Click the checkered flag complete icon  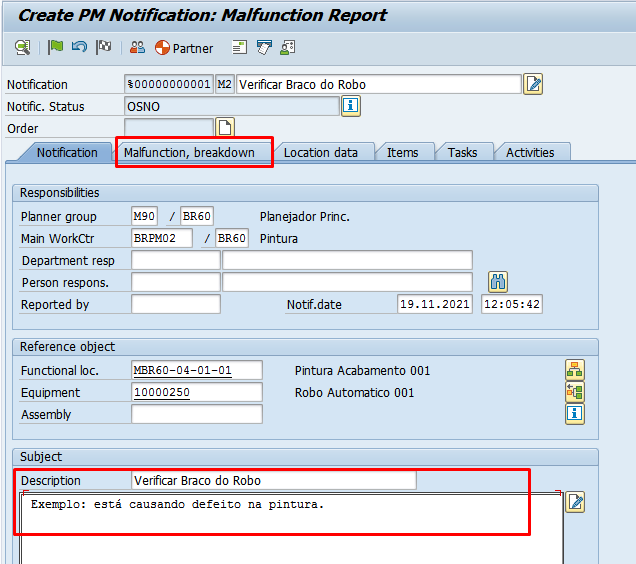[103, 47]
